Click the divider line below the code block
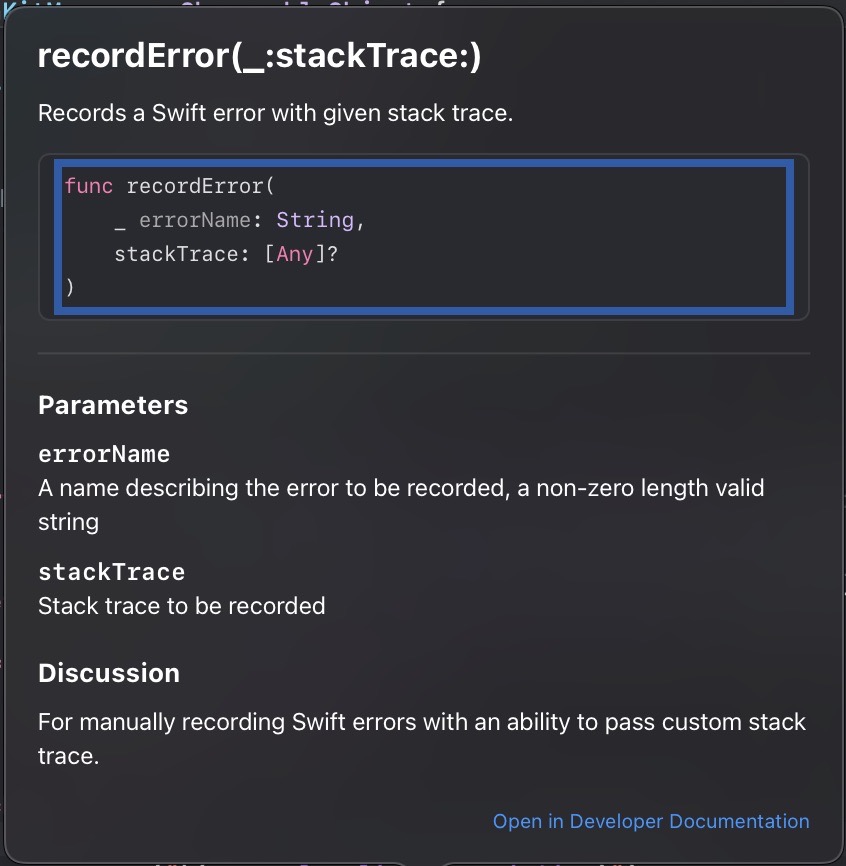 [x=423, y=352]
